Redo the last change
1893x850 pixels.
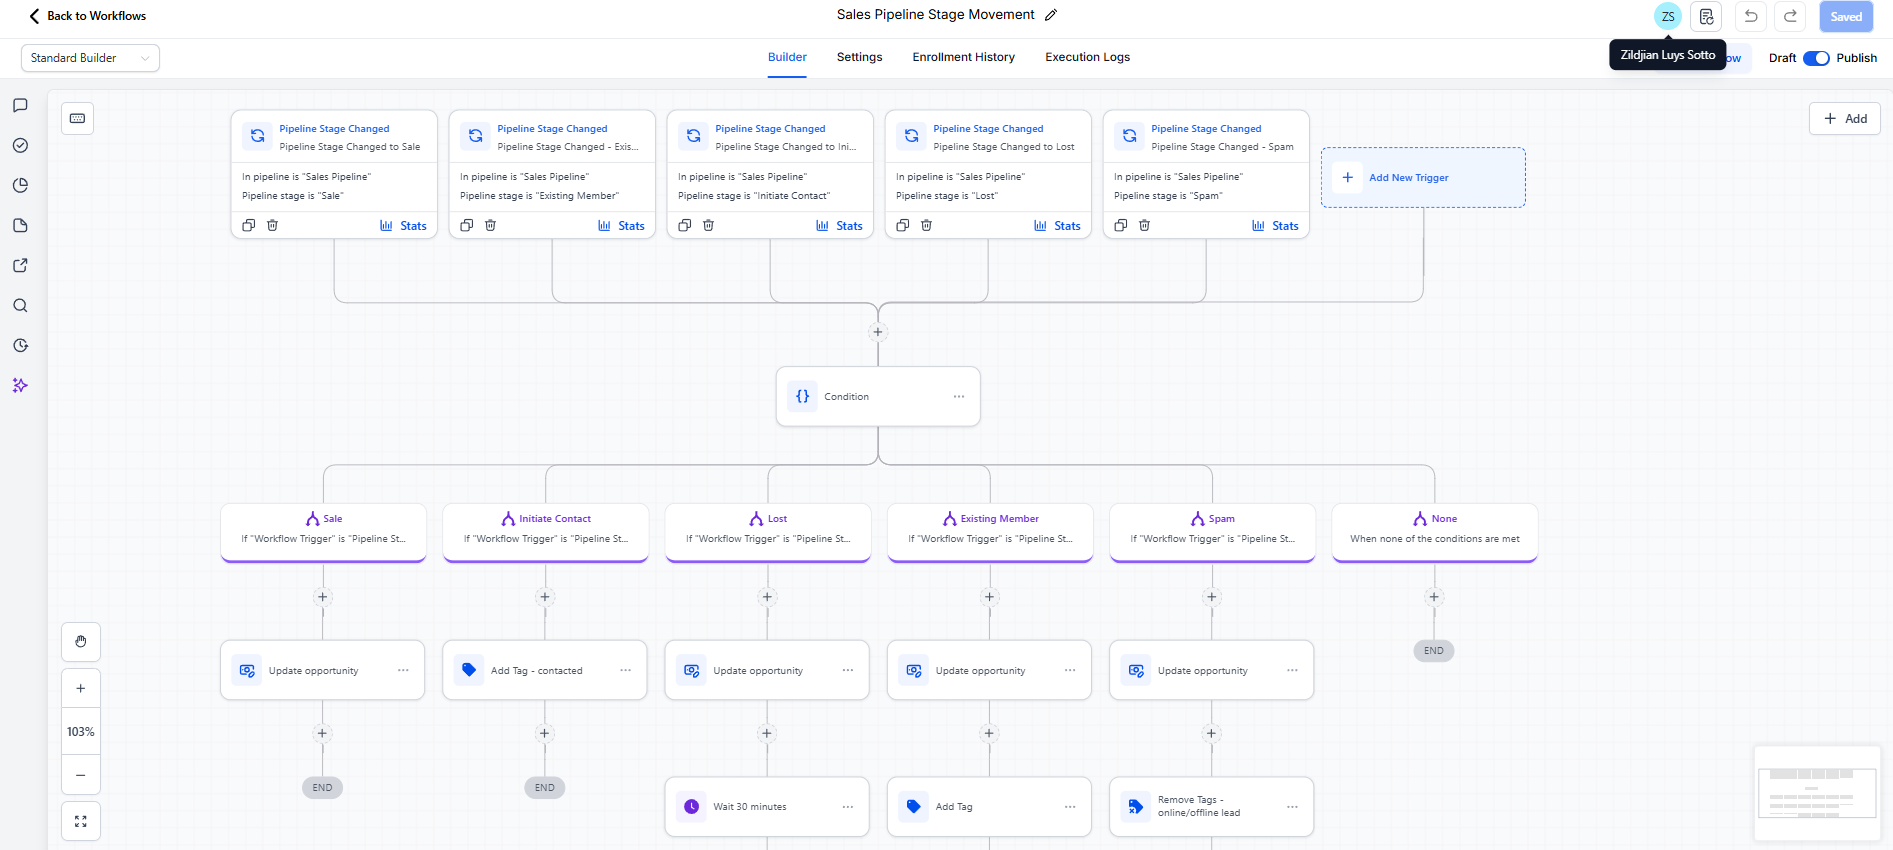click(1791, 16)
